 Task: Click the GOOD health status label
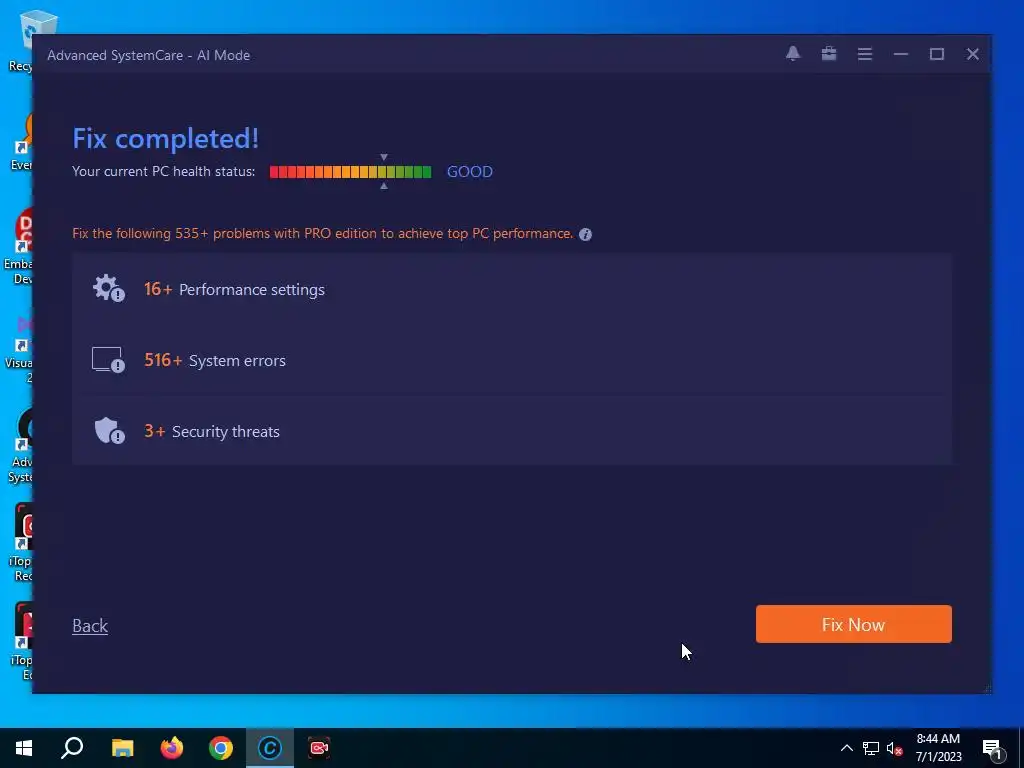pos(470,172)
